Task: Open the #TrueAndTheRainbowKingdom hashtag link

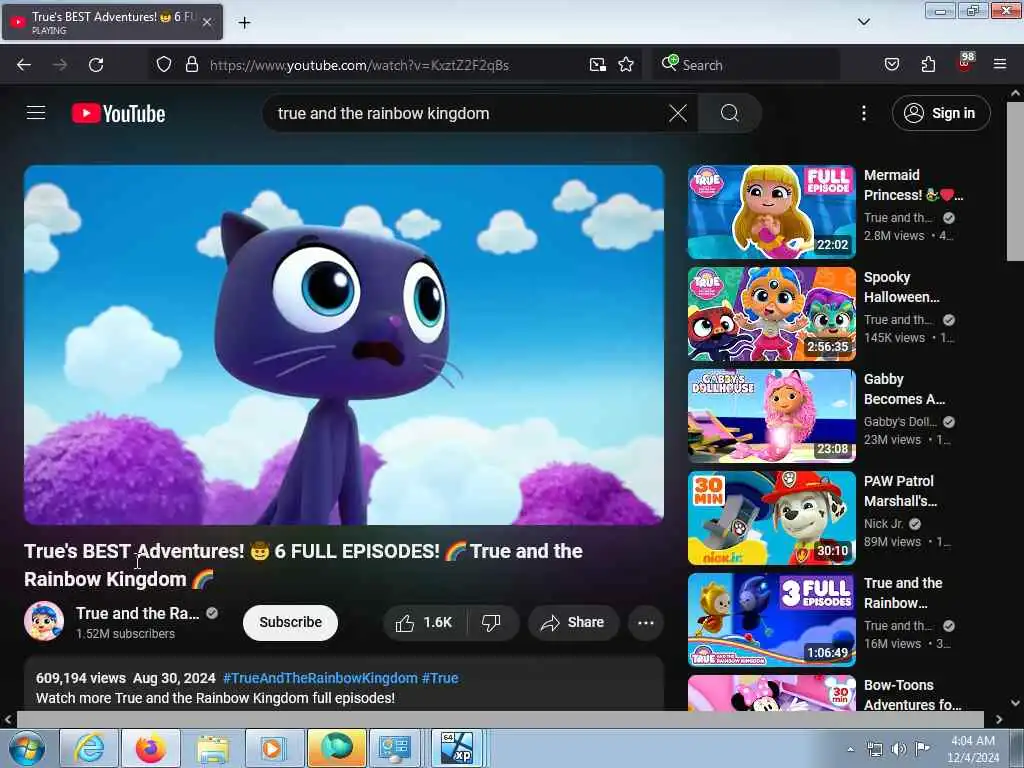Action: 320,678
